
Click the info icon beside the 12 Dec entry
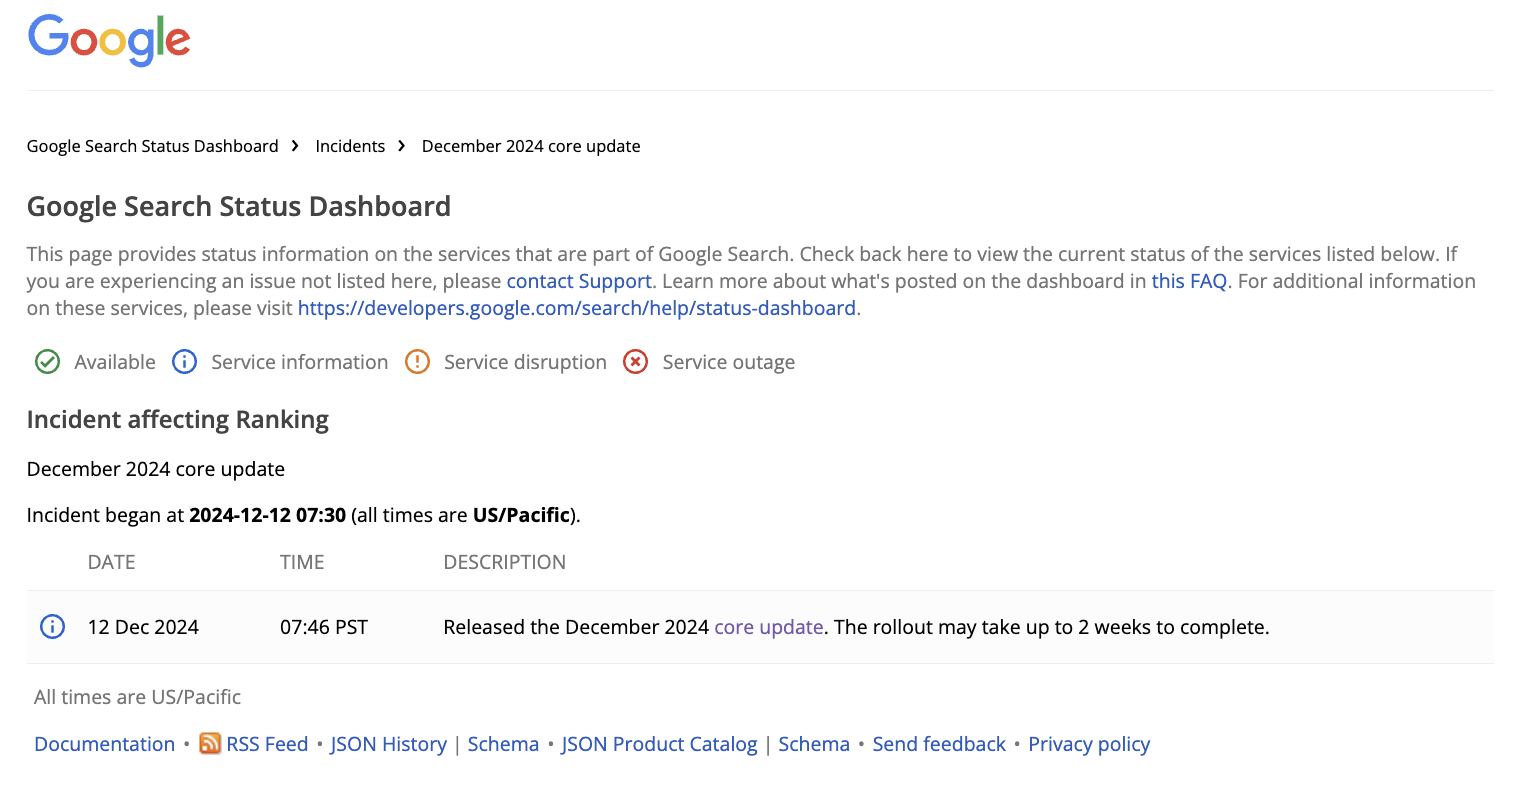pyautogui.click(x=51, y=627)
